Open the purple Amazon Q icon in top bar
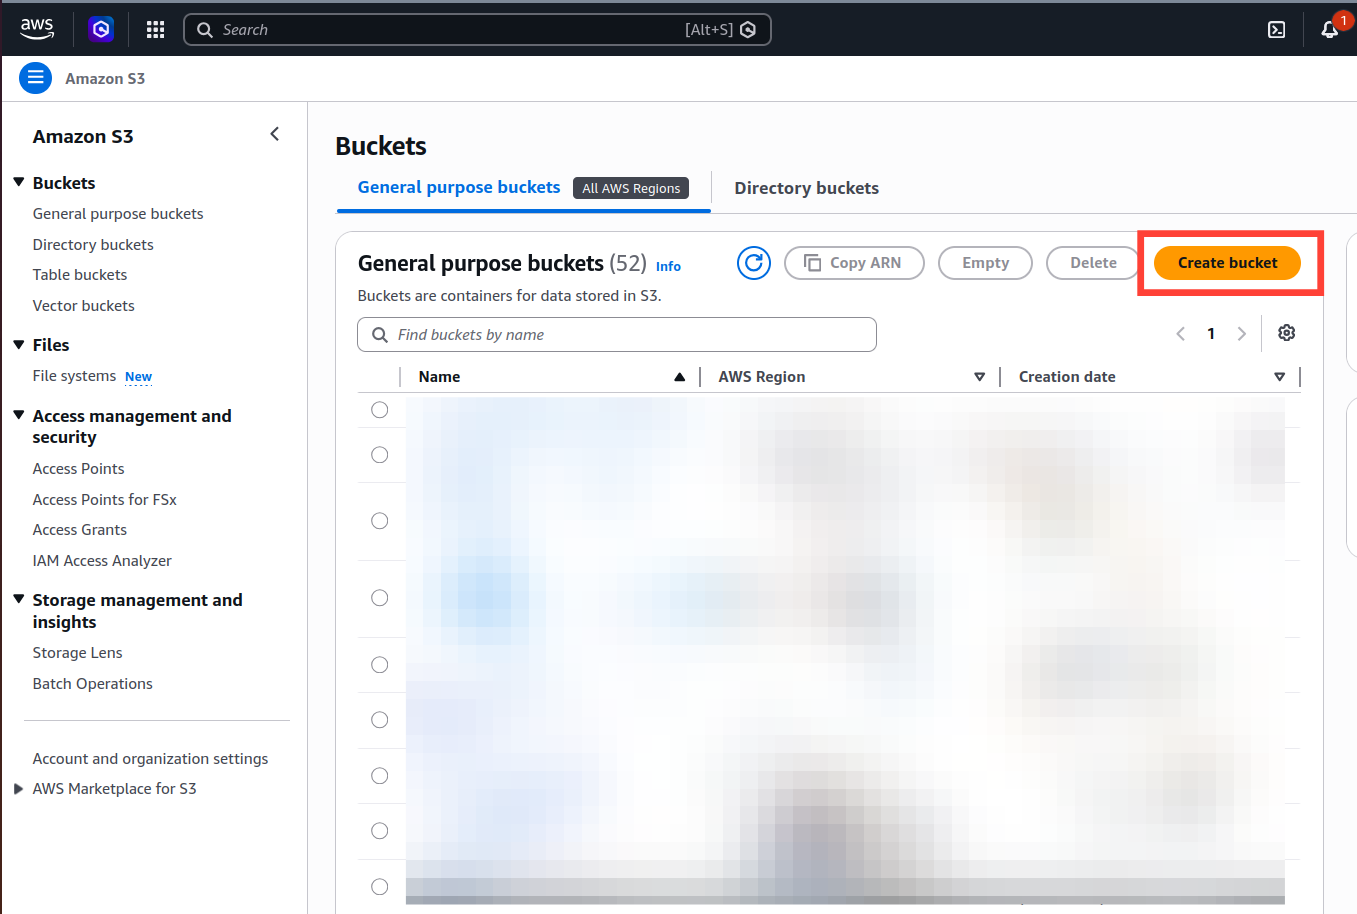This screenshot has width=1357, height=914. click(x=101, y=30)
